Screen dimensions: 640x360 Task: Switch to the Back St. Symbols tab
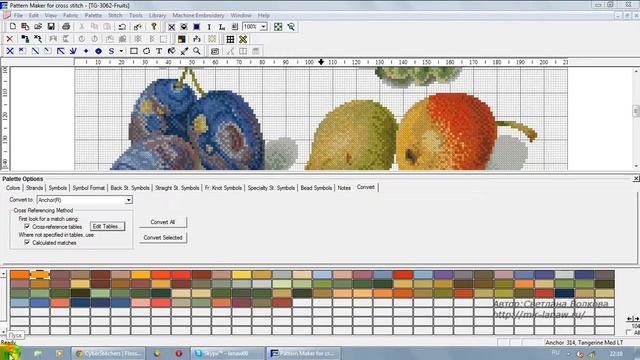pos(130,188)
